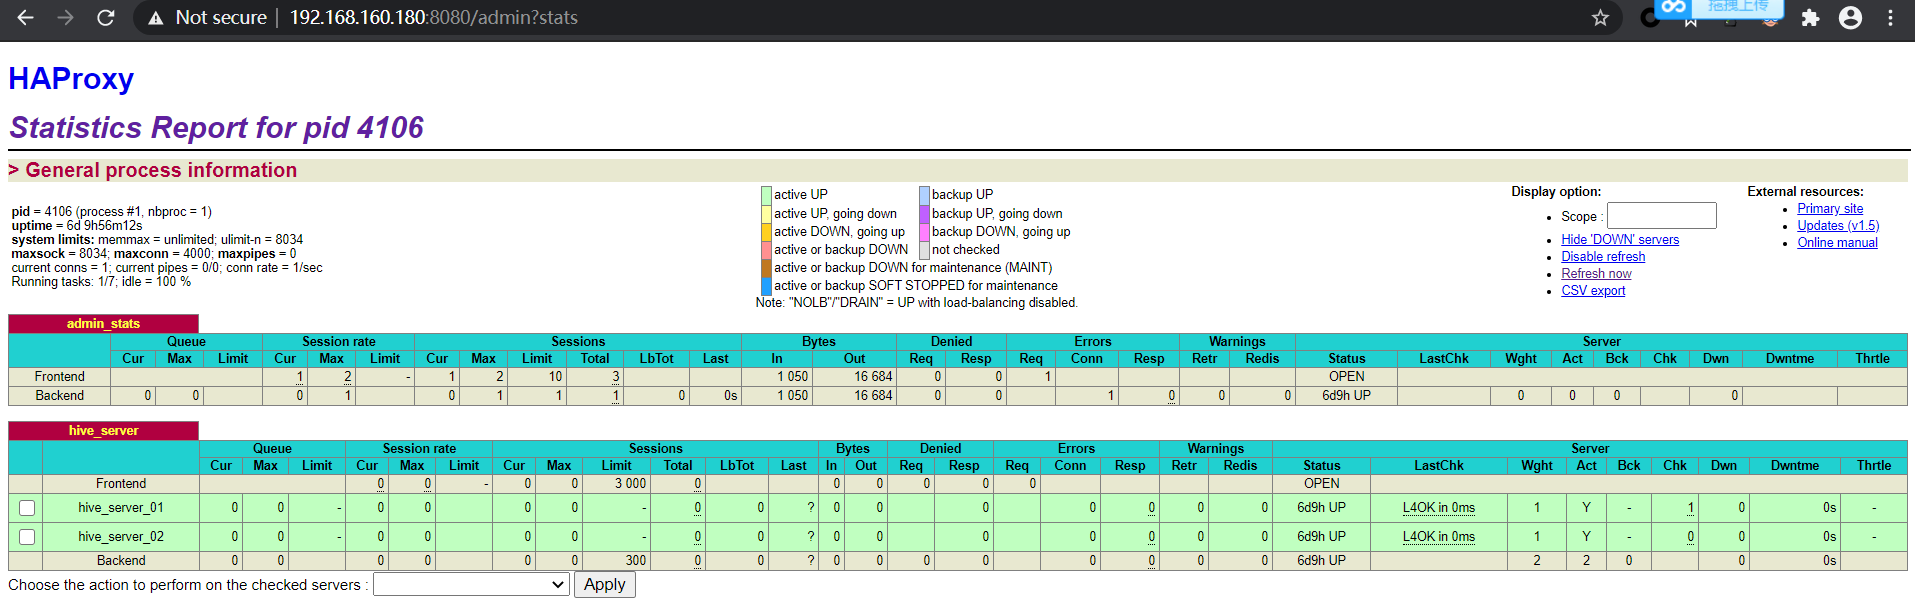1915x608 pixels.
Task: Click the Warnings header in hive_server table
Action: 1215,449
